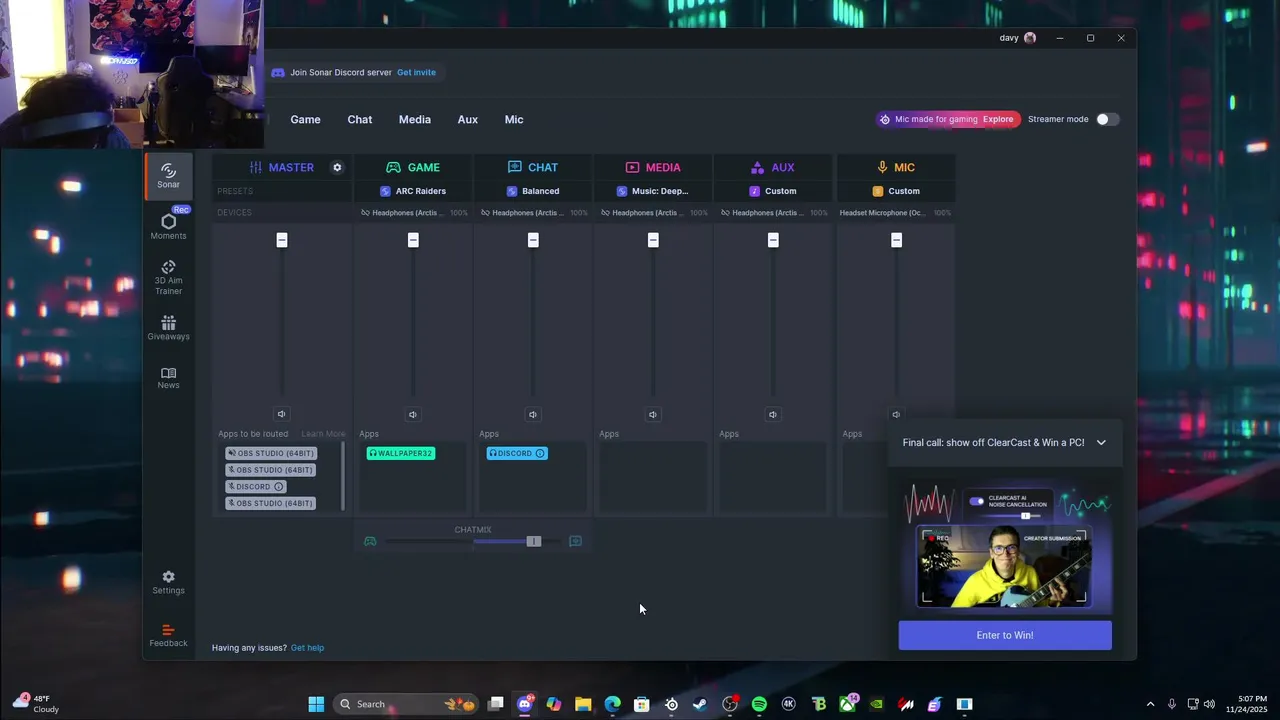Switch to the Mic tab

click(514, 119)
